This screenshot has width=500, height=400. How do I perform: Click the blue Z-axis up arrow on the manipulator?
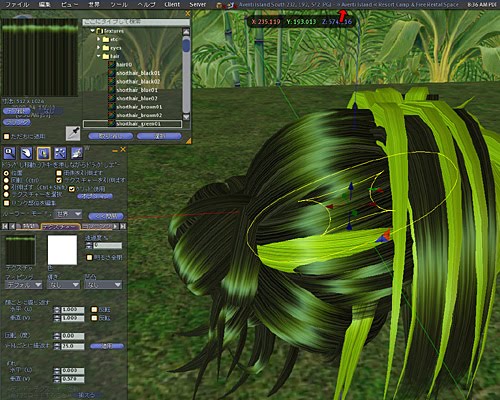[x=351, y=186]
